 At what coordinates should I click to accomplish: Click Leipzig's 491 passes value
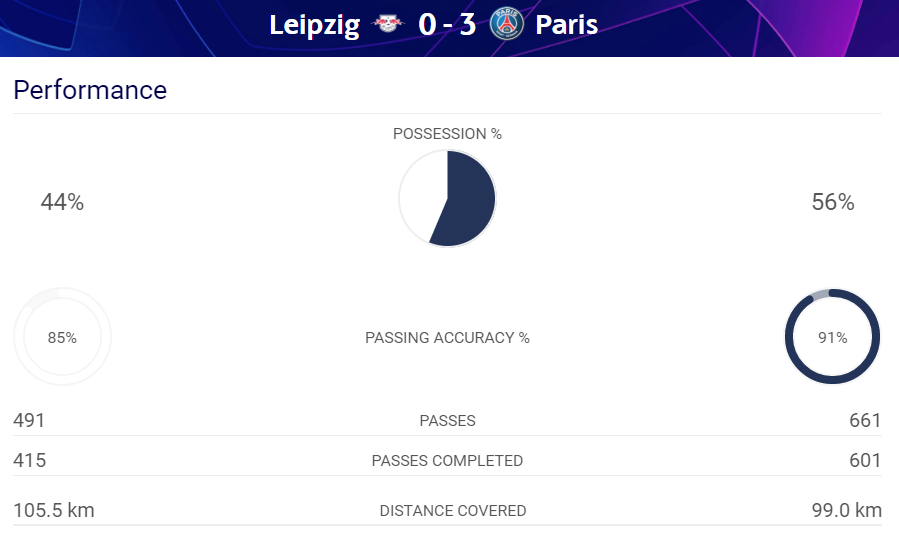(29, 420)
